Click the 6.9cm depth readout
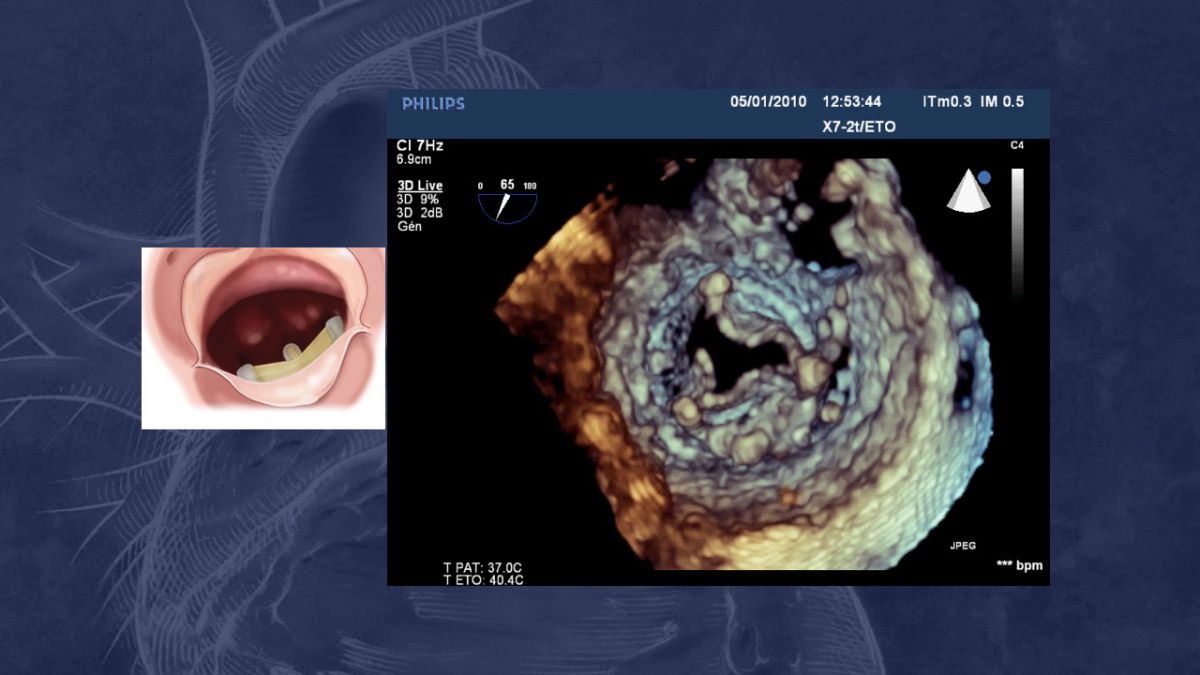Image resolution: width=1200 pixels, height=675 pixels. [x=415, y=159]
